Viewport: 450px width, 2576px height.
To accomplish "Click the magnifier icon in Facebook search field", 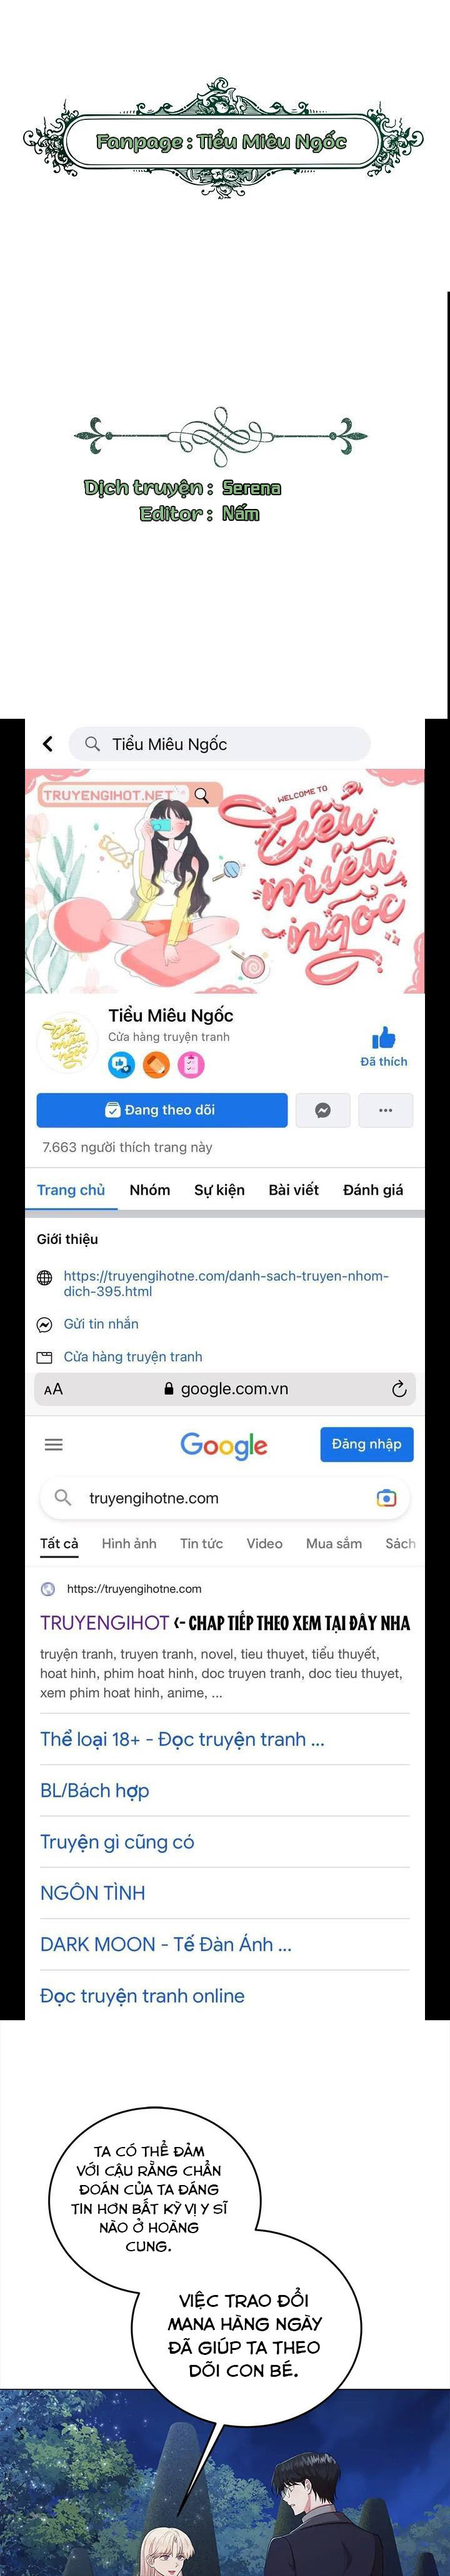I will click(93, 744).
